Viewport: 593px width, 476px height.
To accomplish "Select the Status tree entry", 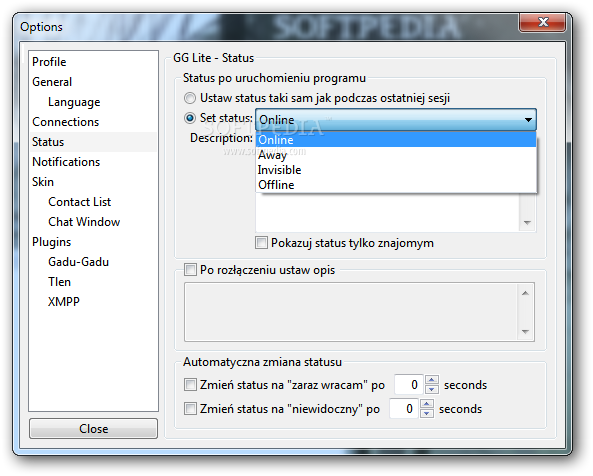I will coord(93,142).
